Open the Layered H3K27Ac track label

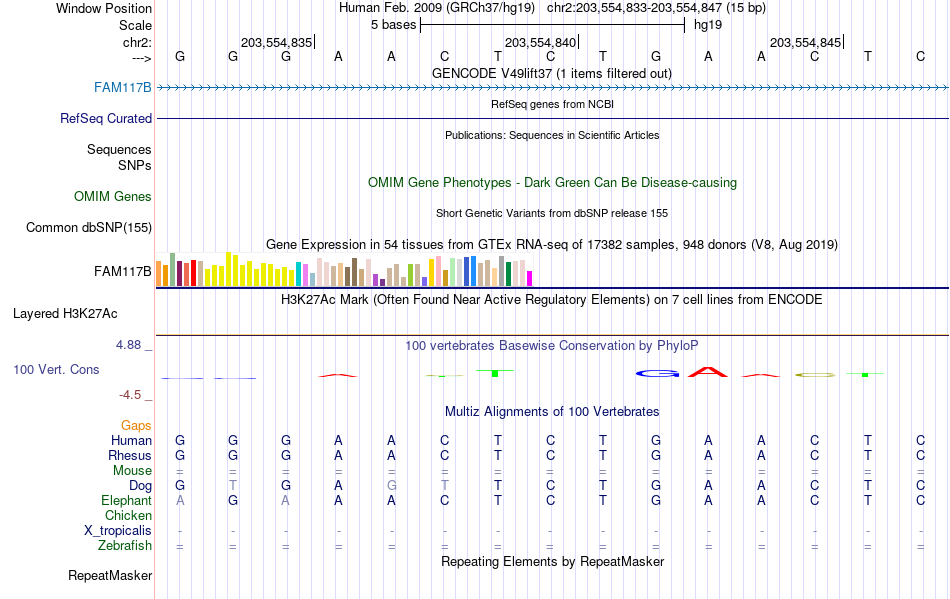coord(65,313)
